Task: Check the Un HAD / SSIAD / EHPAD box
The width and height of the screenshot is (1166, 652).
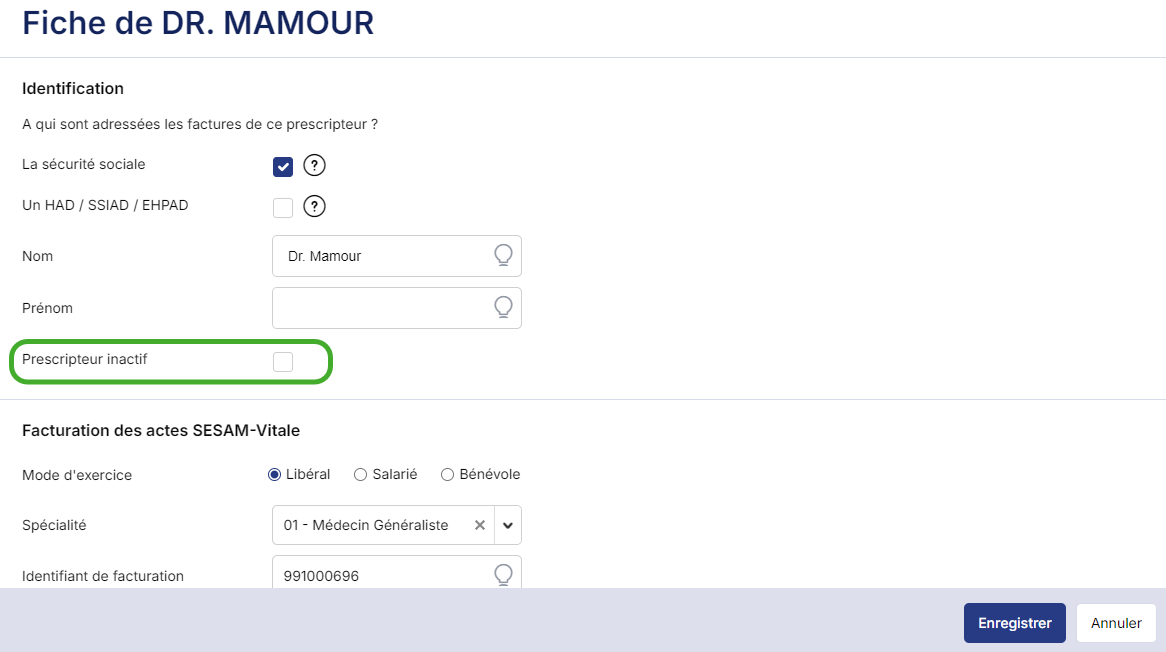Action: pos(283,207)
